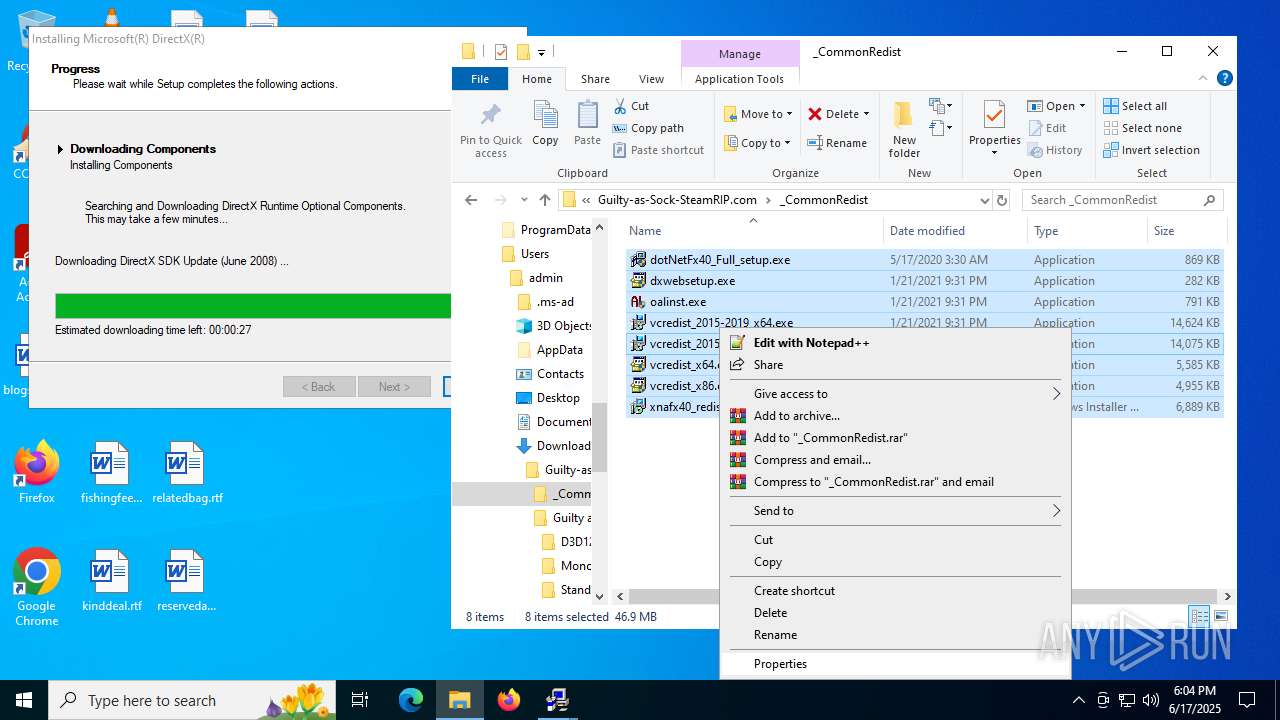Select Create shortcut in context menu
This screenshot has width=1280, height=720.
click(x=895, y=591)
